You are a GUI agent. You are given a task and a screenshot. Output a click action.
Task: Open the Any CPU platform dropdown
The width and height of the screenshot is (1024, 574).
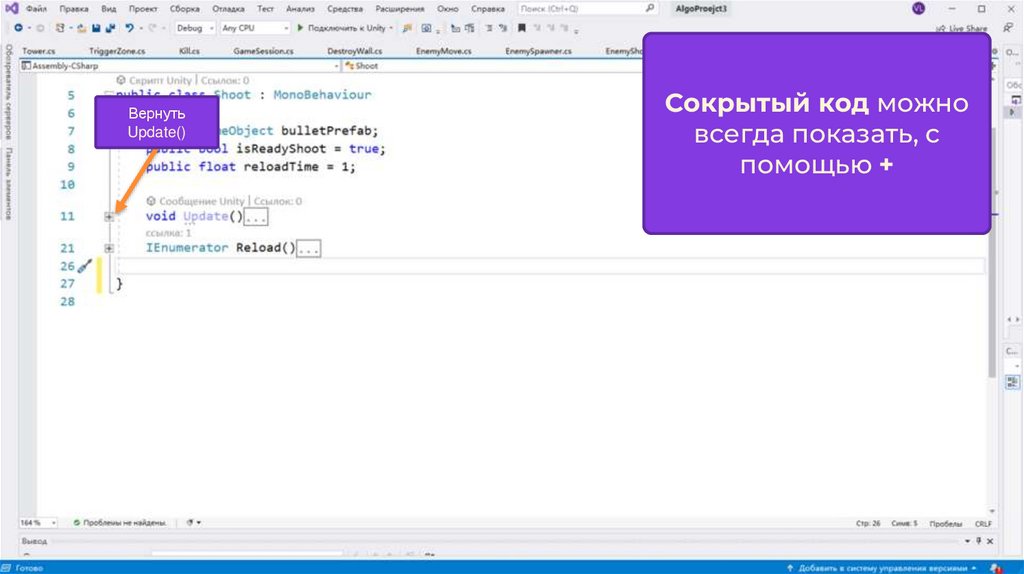tap(255, 28)
